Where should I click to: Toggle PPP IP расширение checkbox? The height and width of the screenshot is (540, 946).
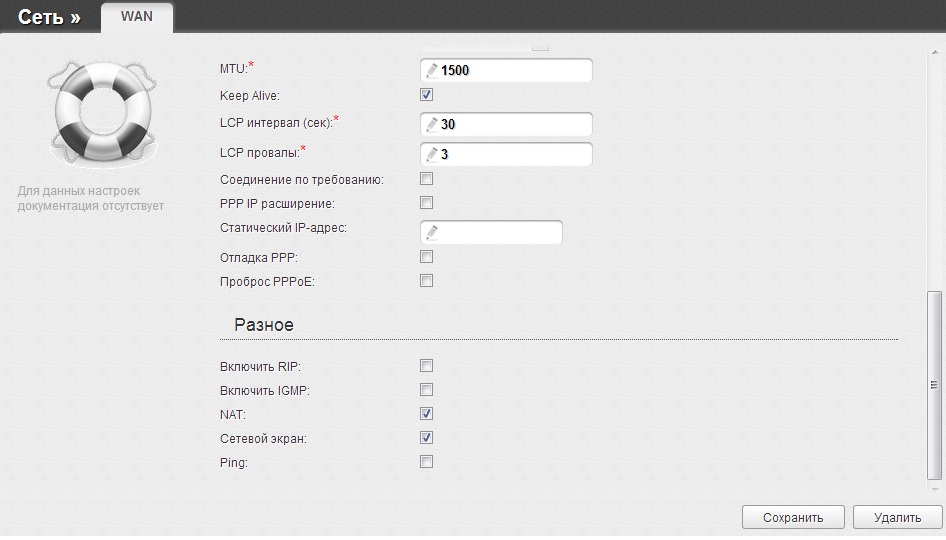pyautogui.click(x=426, y=203)
